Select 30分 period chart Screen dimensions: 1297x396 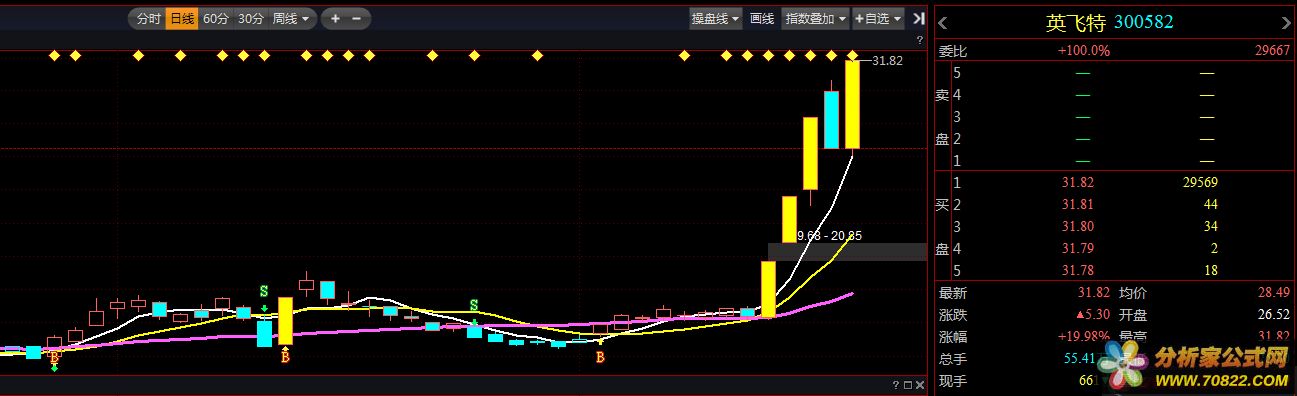click(251, 18)
